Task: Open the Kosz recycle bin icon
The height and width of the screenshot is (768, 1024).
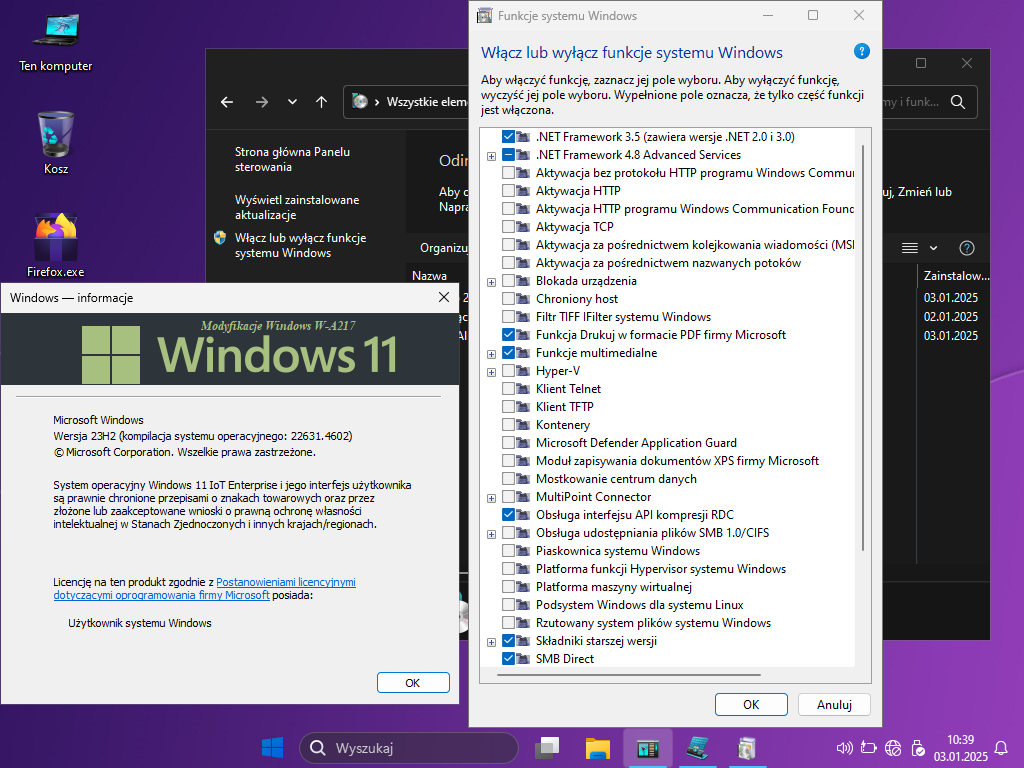Action: coord(56,138)
